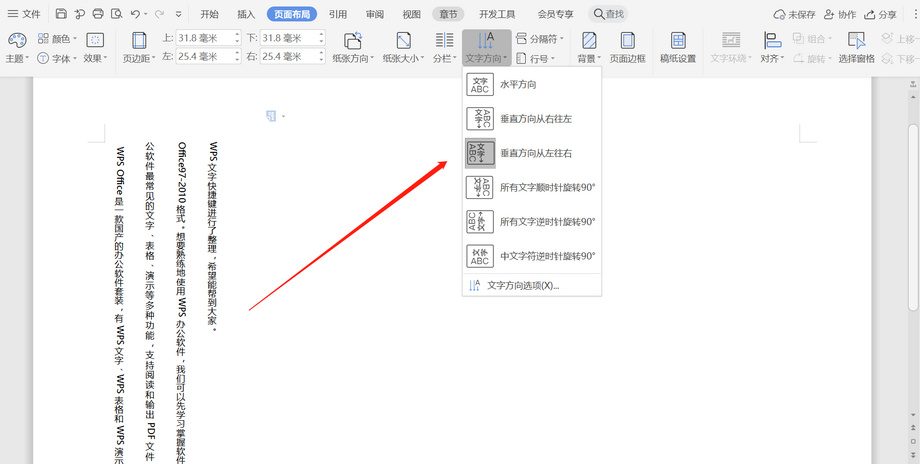The width and height of the screenshot is (920, 464).
Task: Open the 分栏 columns dropdown
Action: 444,48
